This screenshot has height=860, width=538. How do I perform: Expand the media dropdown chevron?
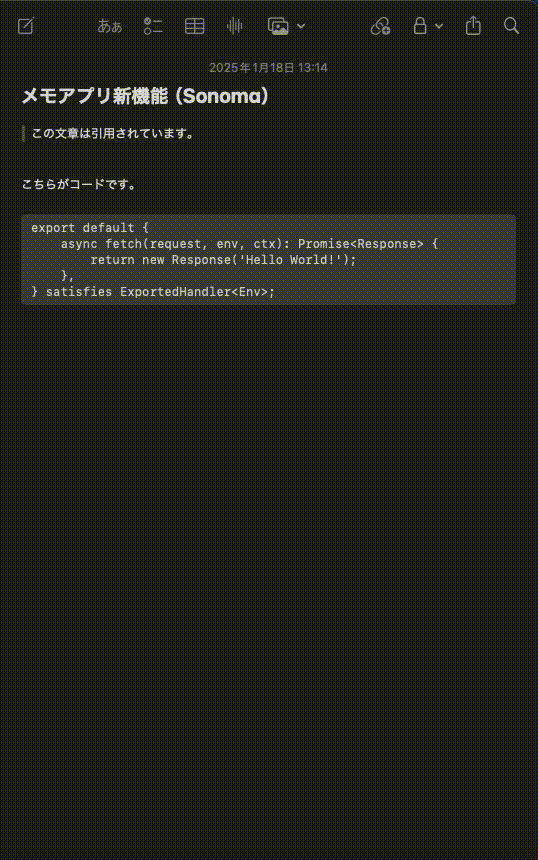(301, 26)
